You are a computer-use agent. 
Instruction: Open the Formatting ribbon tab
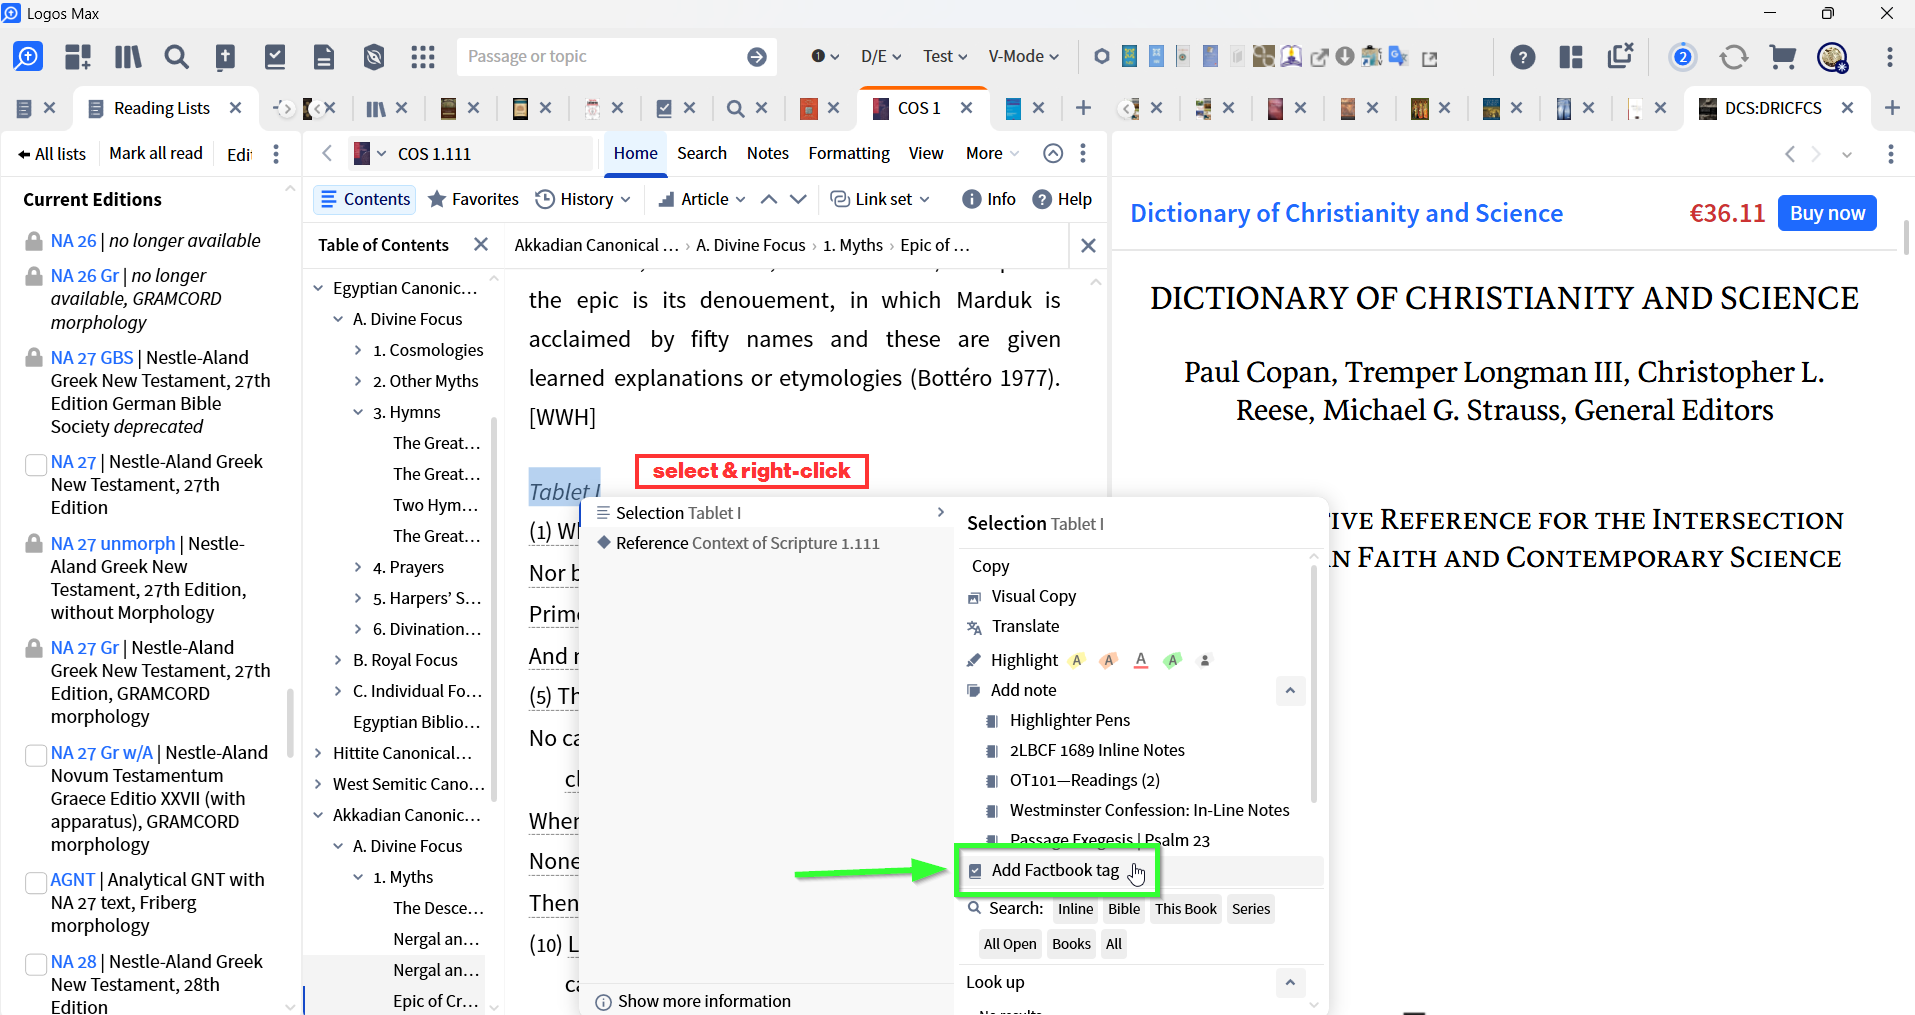pos(849,153)
